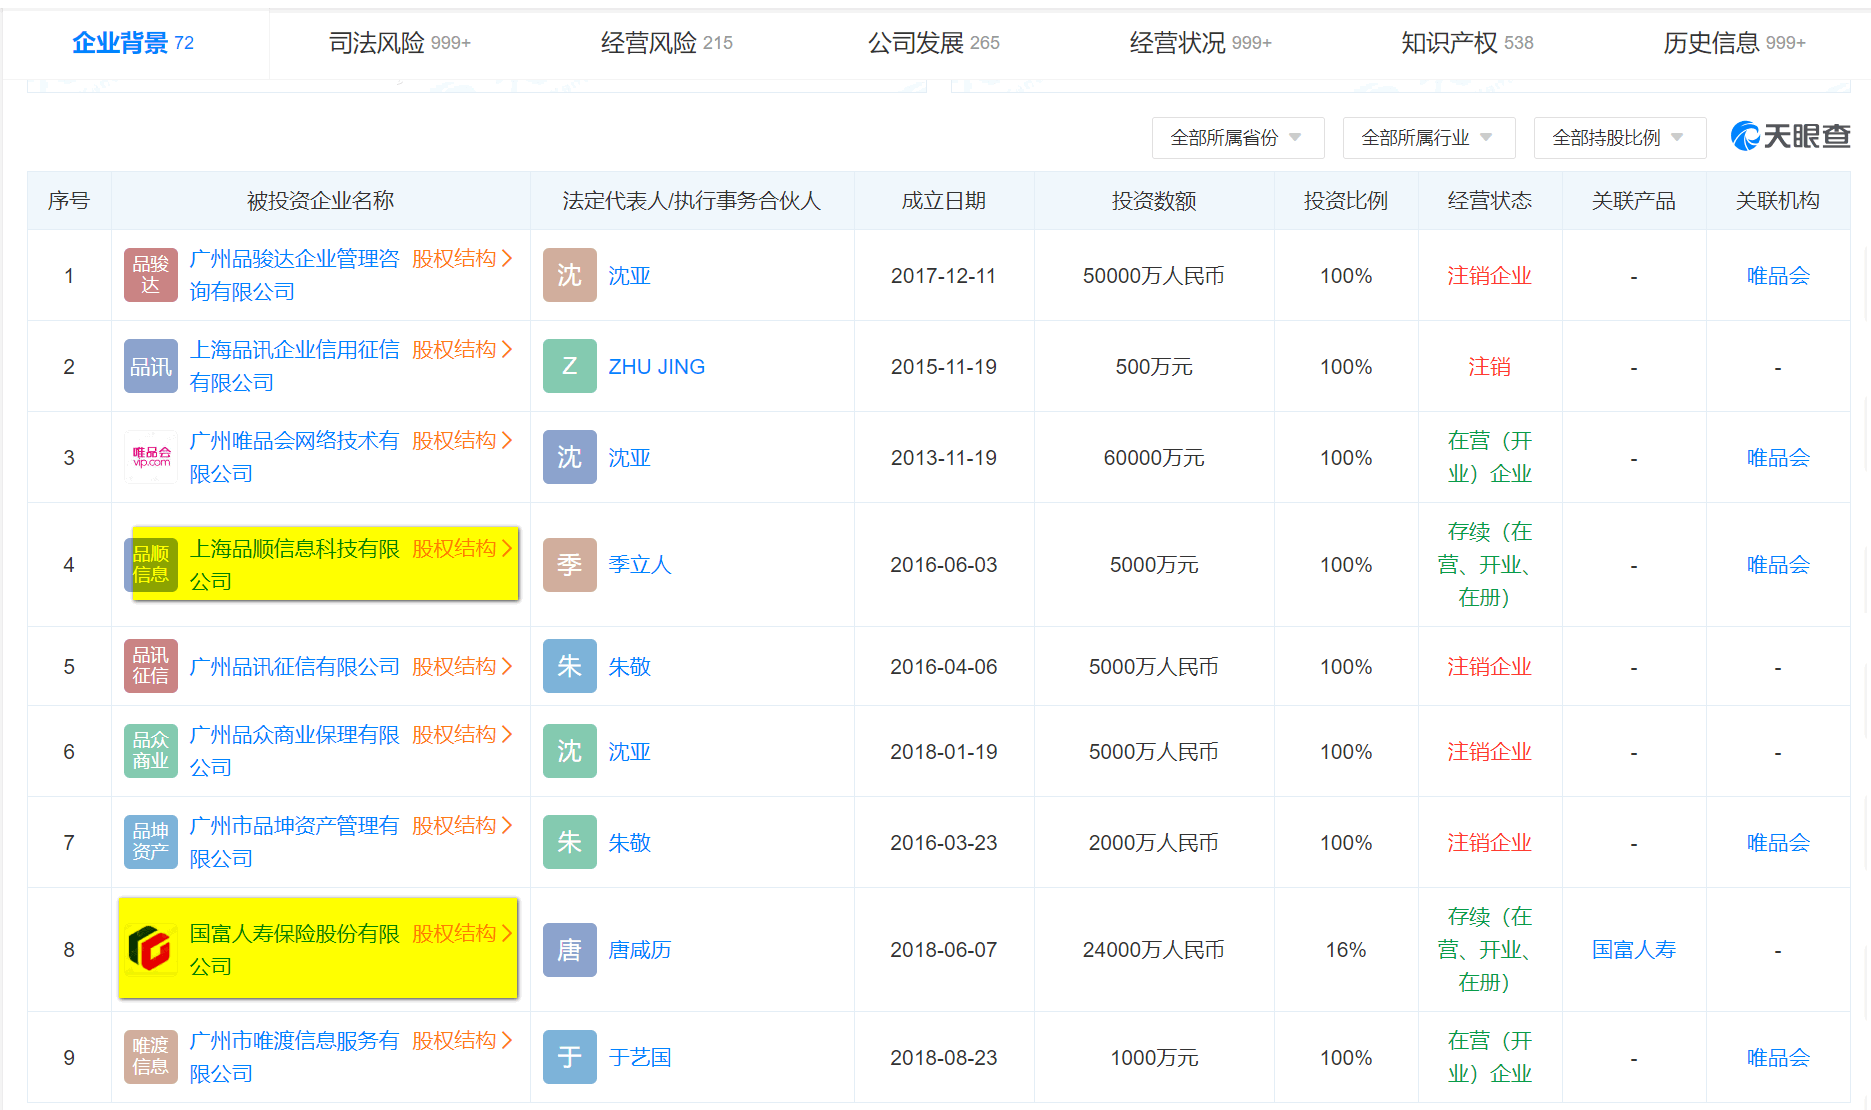The image size is (1871, 1110).
Task: Click the 朱 avatar in row 7
Action: point(570,842)
